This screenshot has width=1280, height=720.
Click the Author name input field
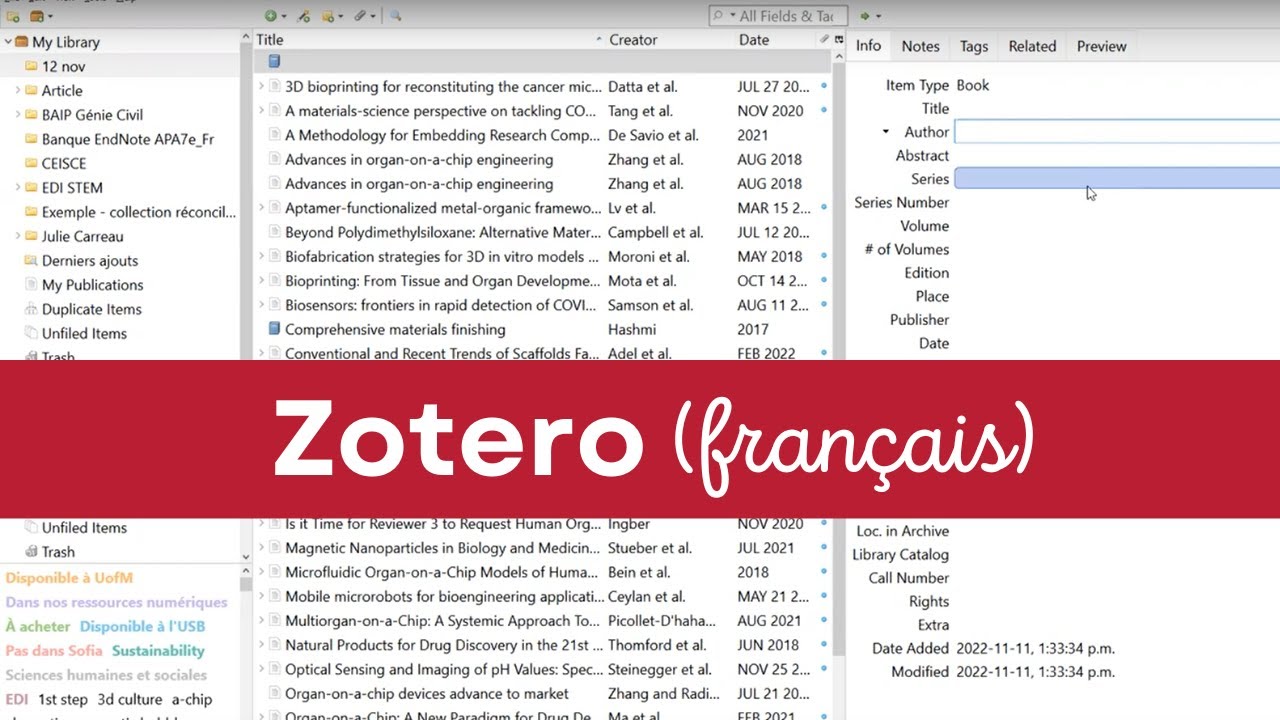[x=1117, y=132]
